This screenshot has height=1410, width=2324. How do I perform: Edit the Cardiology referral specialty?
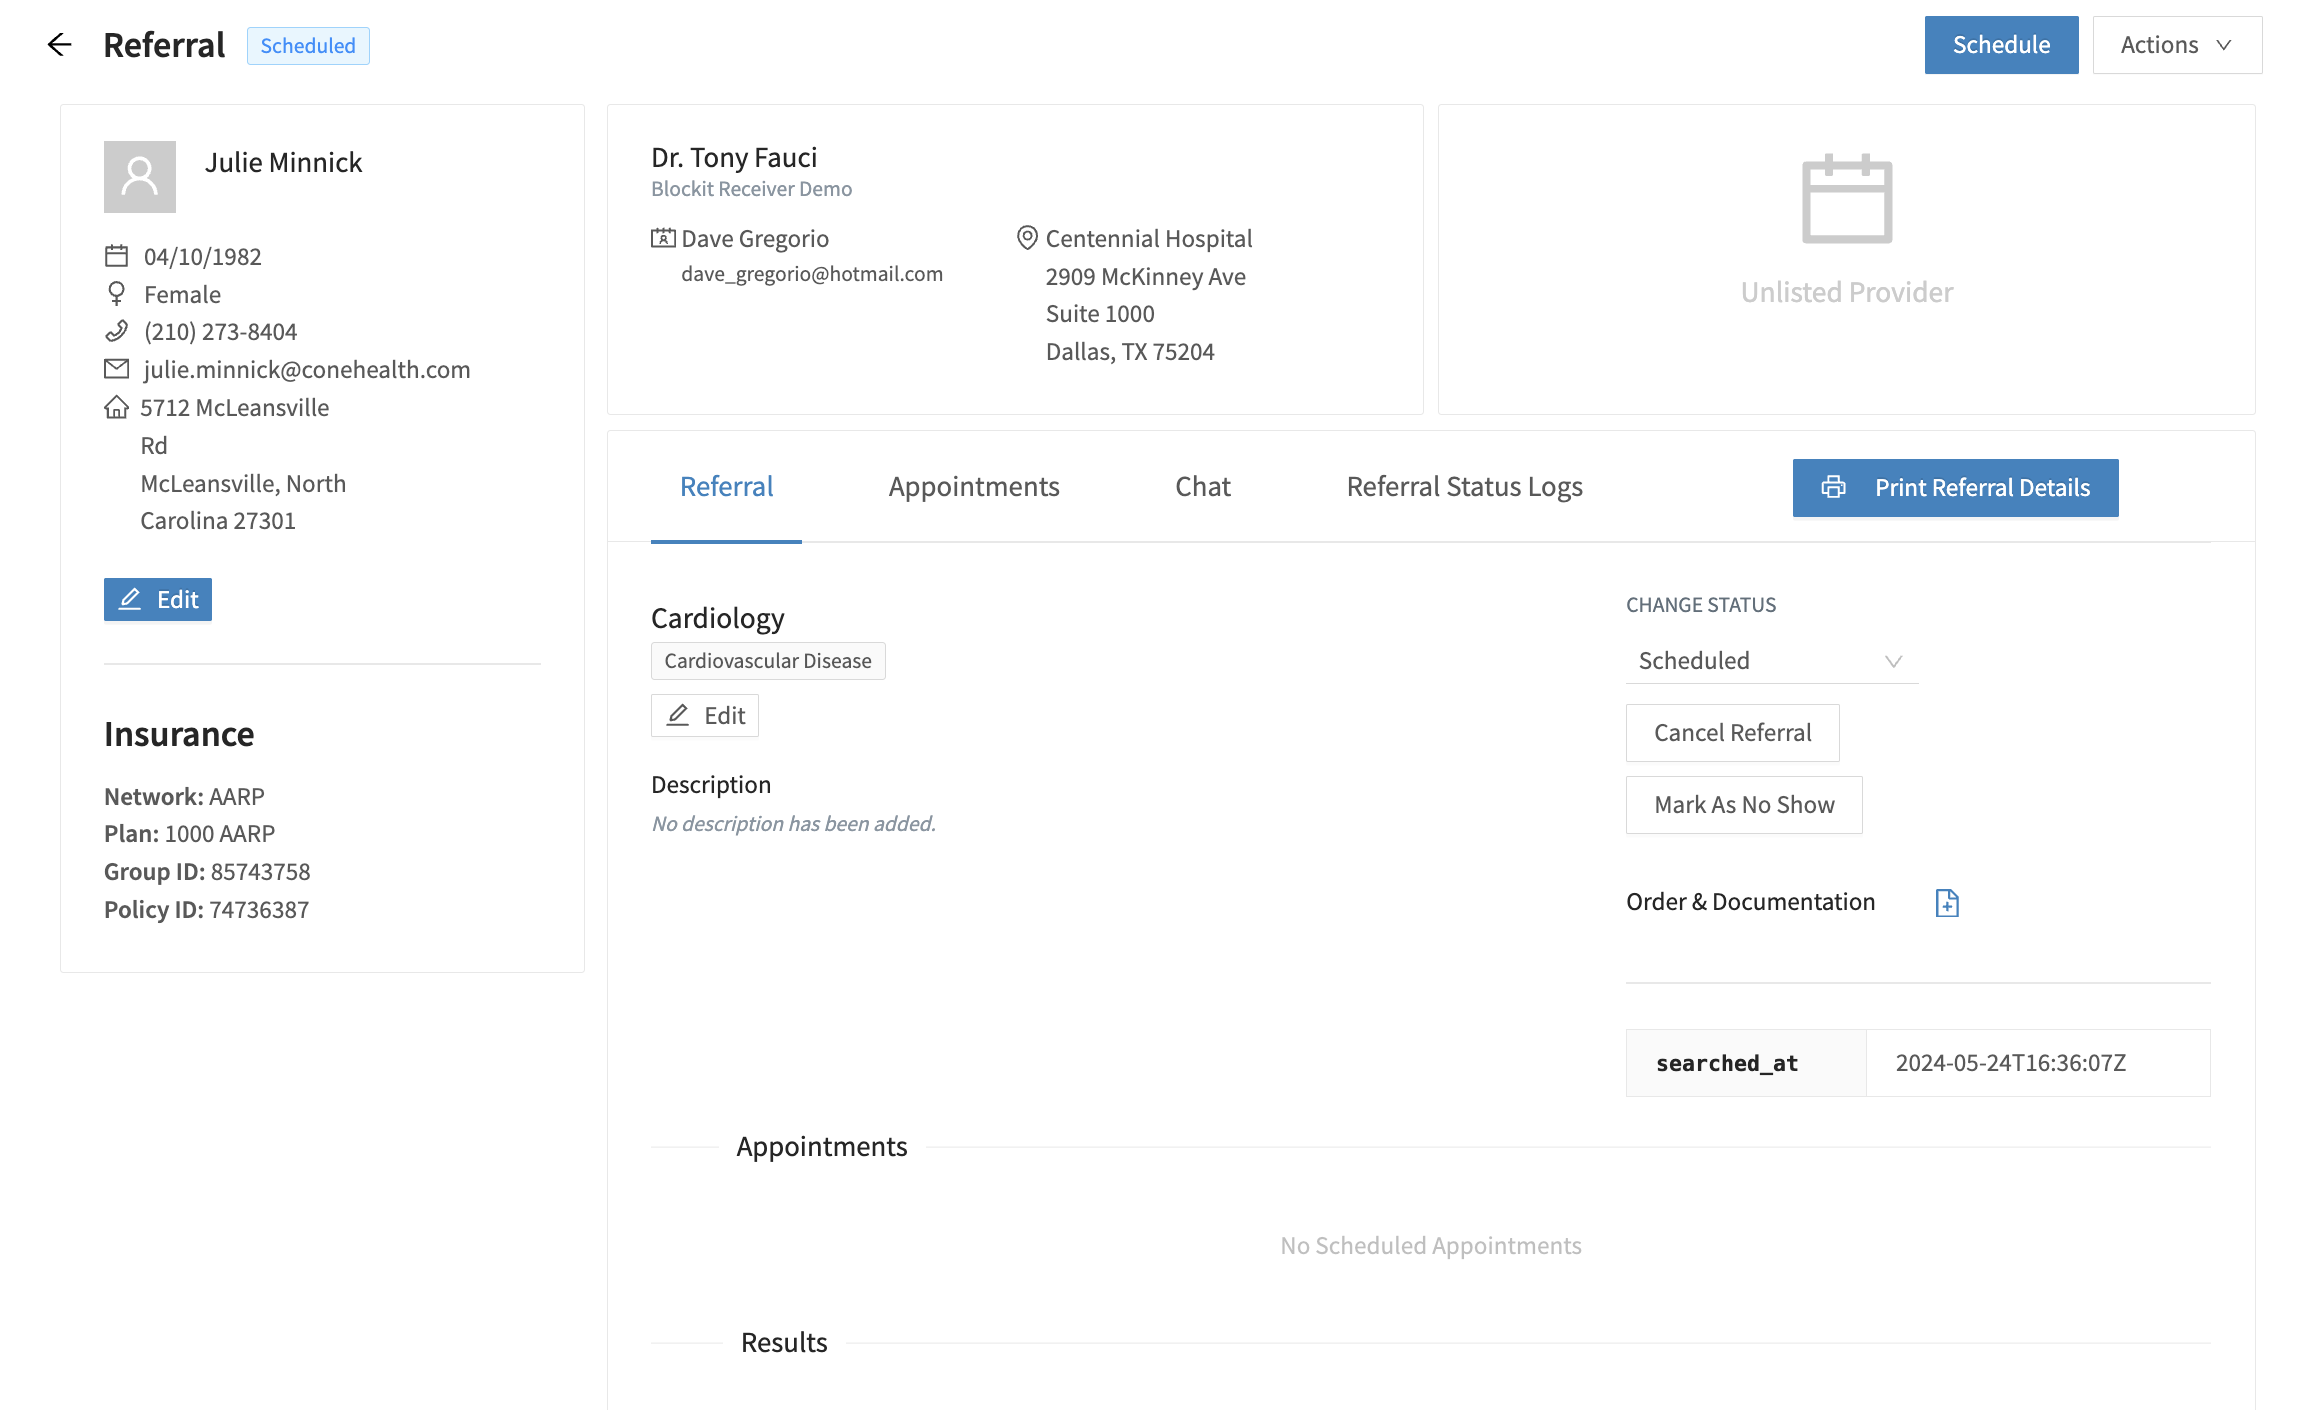click(x=705, y=716)
